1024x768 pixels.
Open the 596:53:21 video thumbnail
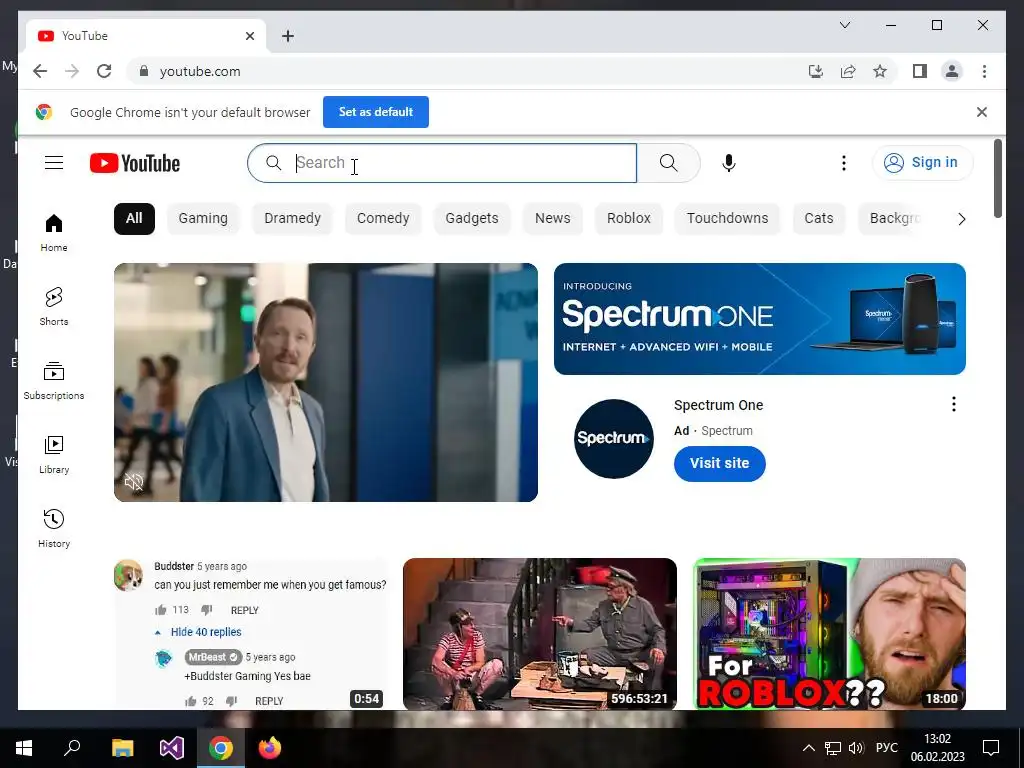[x=539, y=633]
